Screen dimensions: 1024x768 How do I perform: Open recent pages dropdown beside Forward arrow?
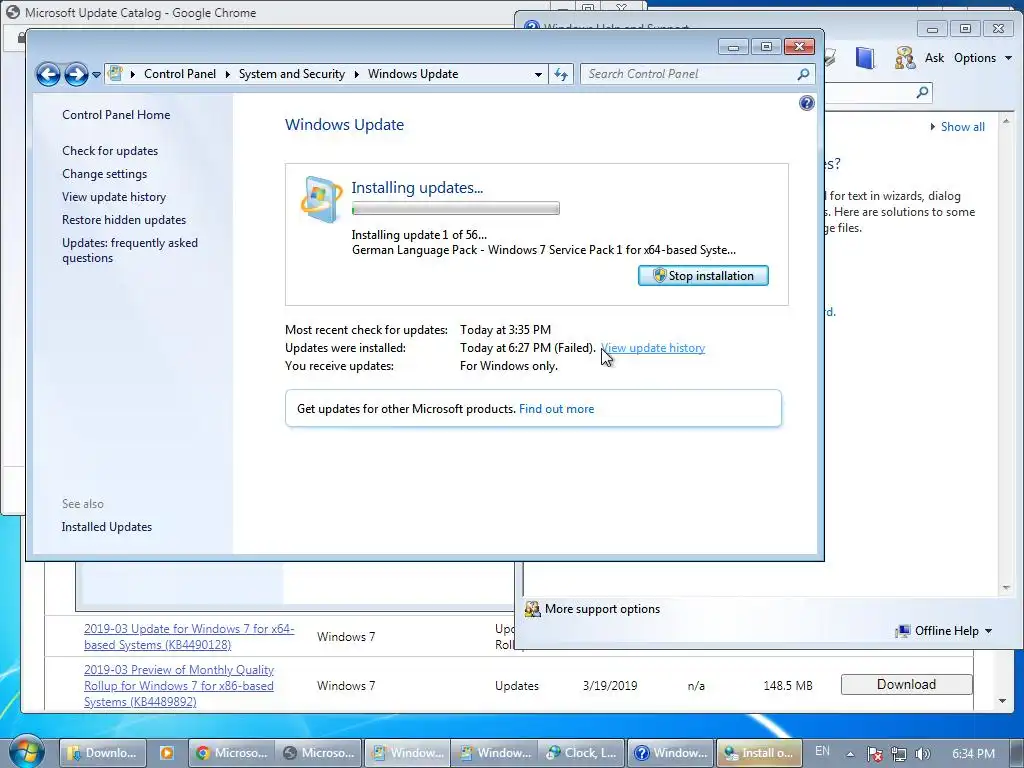coord(97,74)
